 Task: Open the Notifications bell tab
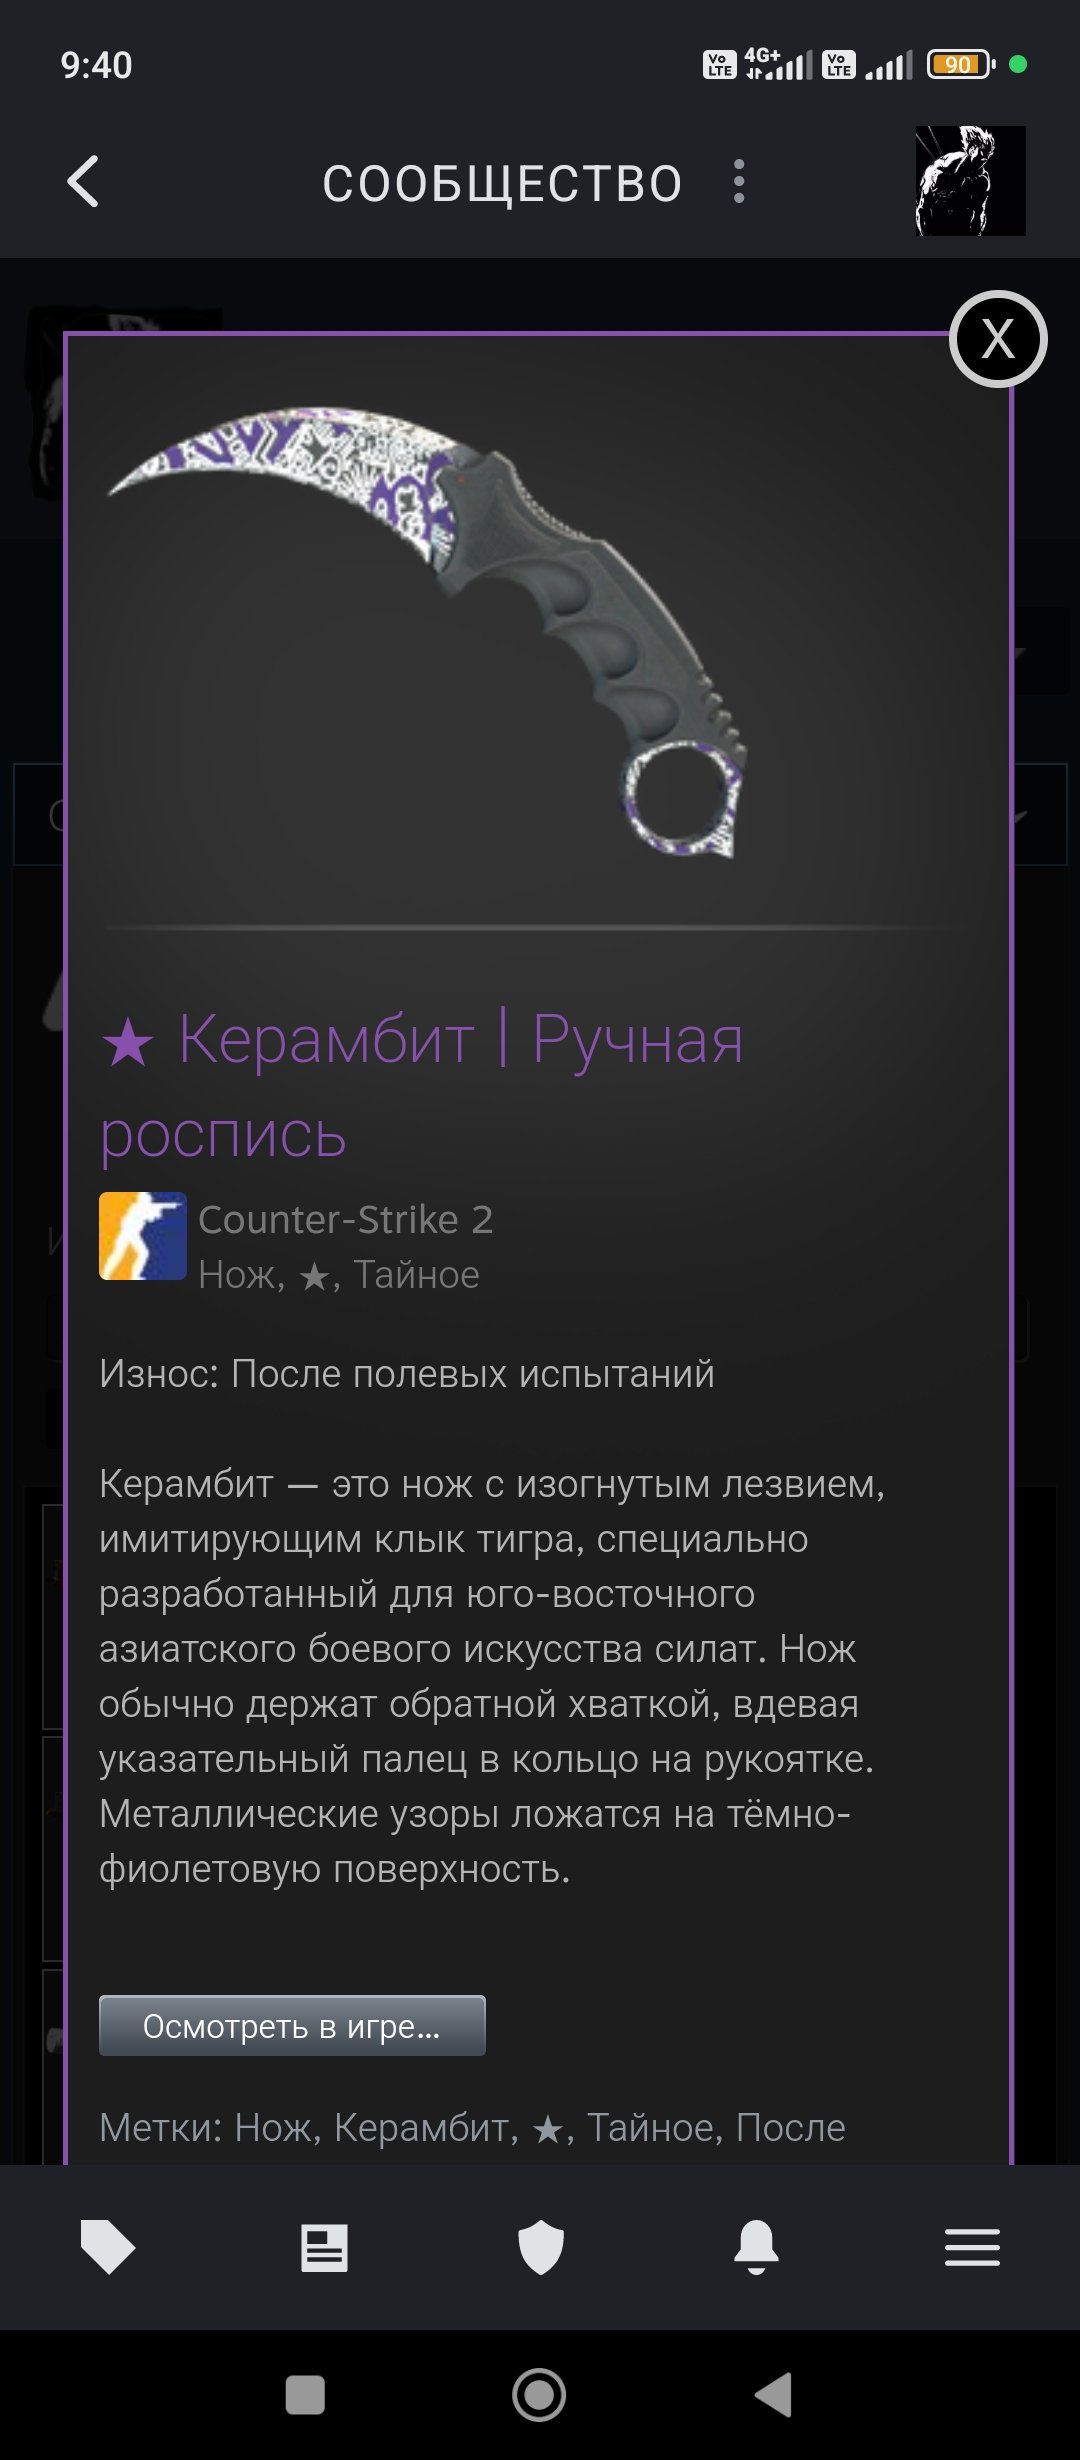tap(756, 2247)
